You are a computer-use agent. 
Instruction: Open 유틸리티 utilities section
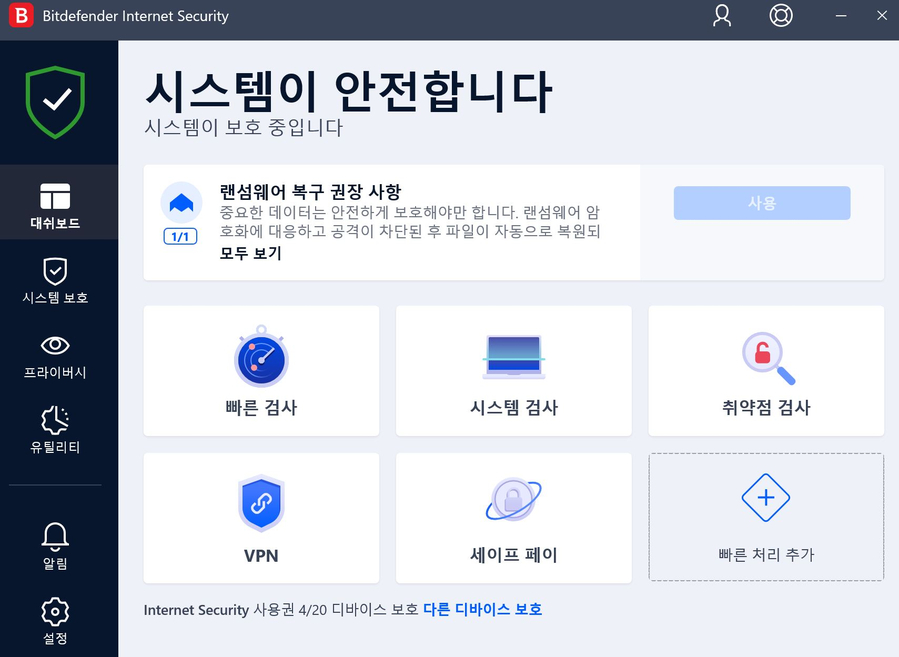pos(55,430)
